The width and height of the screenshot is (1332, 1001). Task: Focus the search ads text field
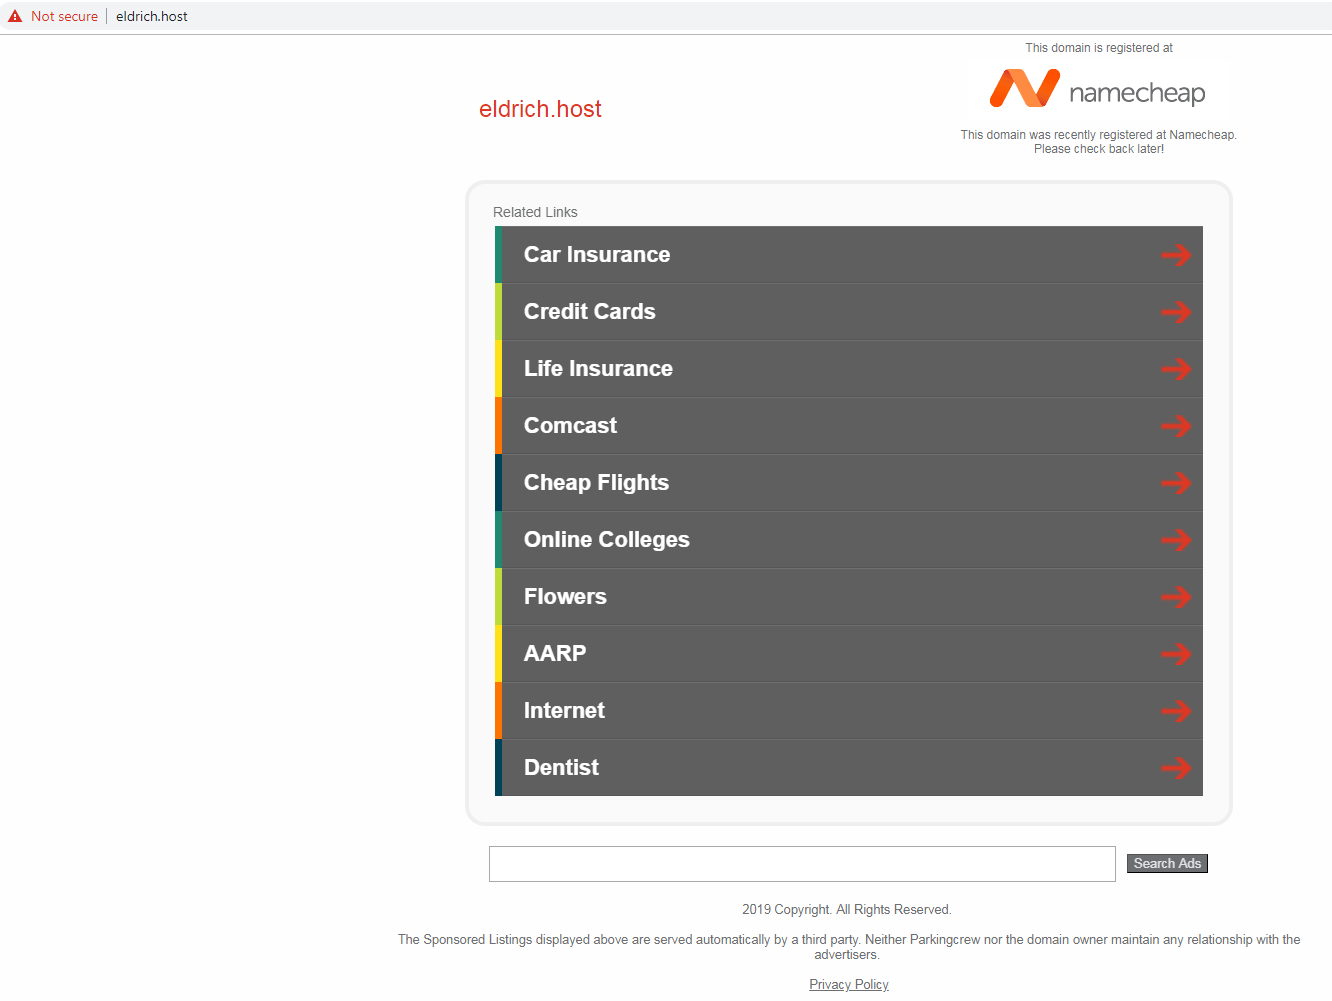(802, 864)
